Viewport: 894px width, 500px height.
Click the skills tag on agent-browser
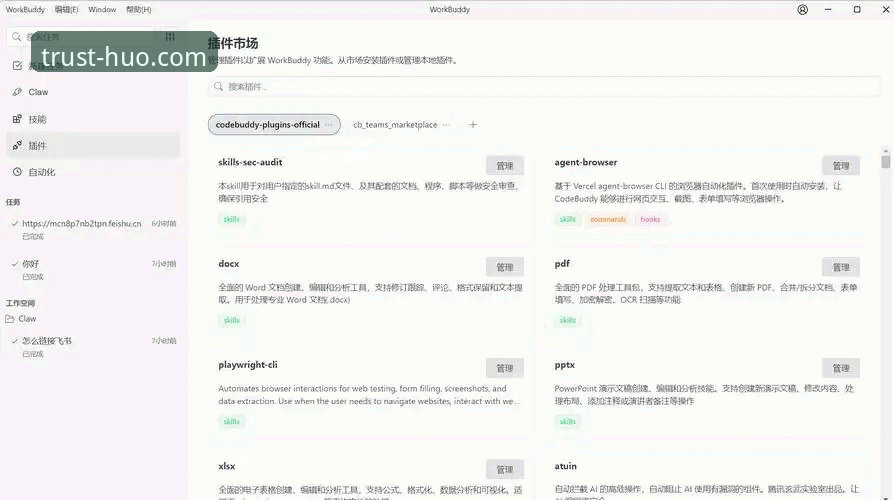[x=568, y=219]
